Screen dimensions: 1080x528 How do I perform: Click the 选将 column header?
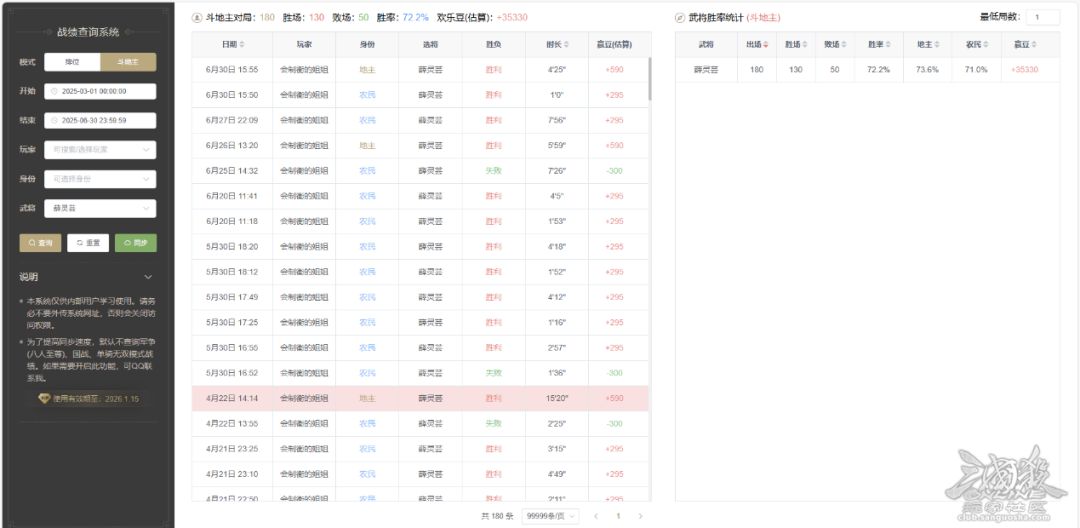(430, 45)
